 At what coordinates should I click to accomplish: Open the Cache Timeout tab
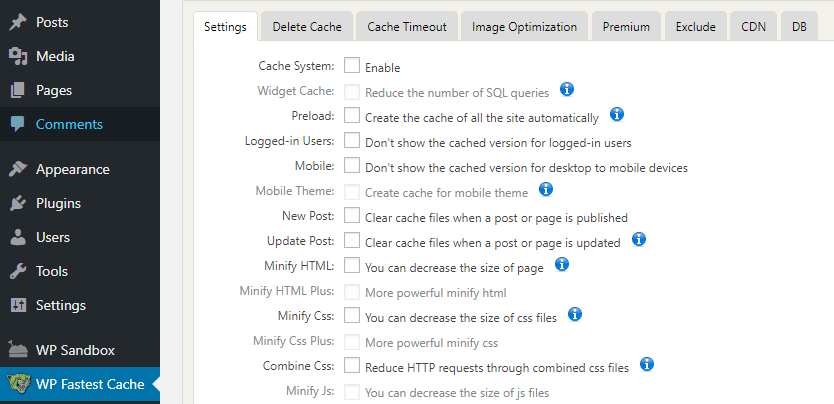click(x=407, y=27)
